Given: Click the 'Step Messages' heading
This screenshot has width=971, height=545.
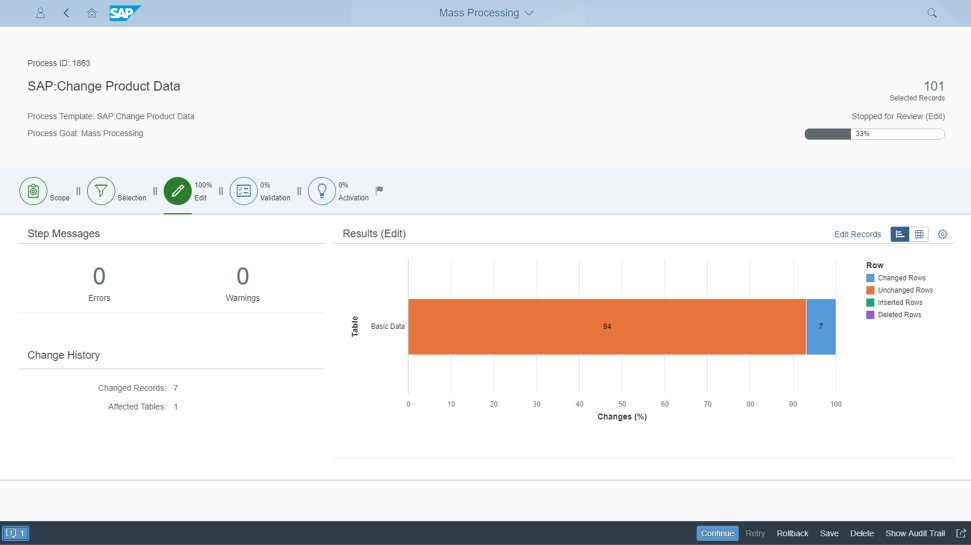Looking at the screenshot, I should coord(64,233).
